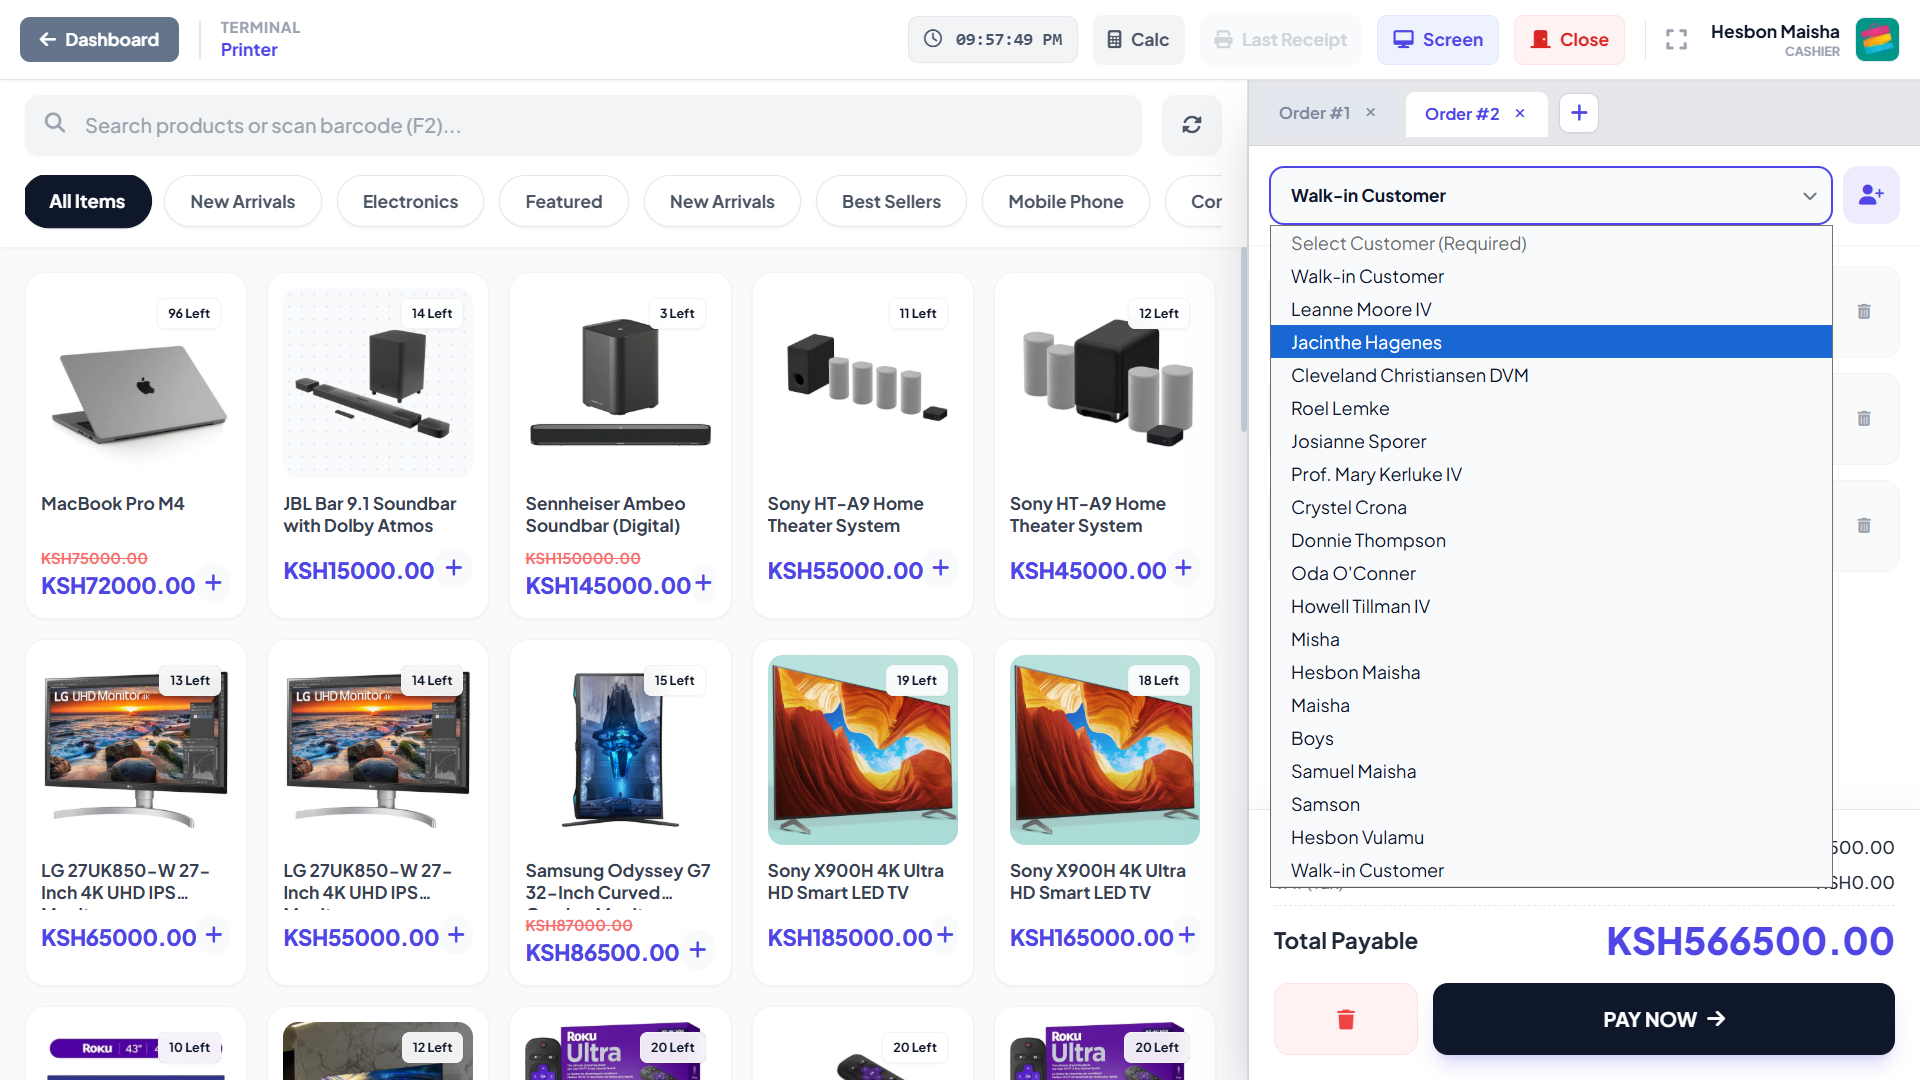Select Samuel Maisha from list
This screenshot has width=1920, height=1080.
coord(1550,771)
